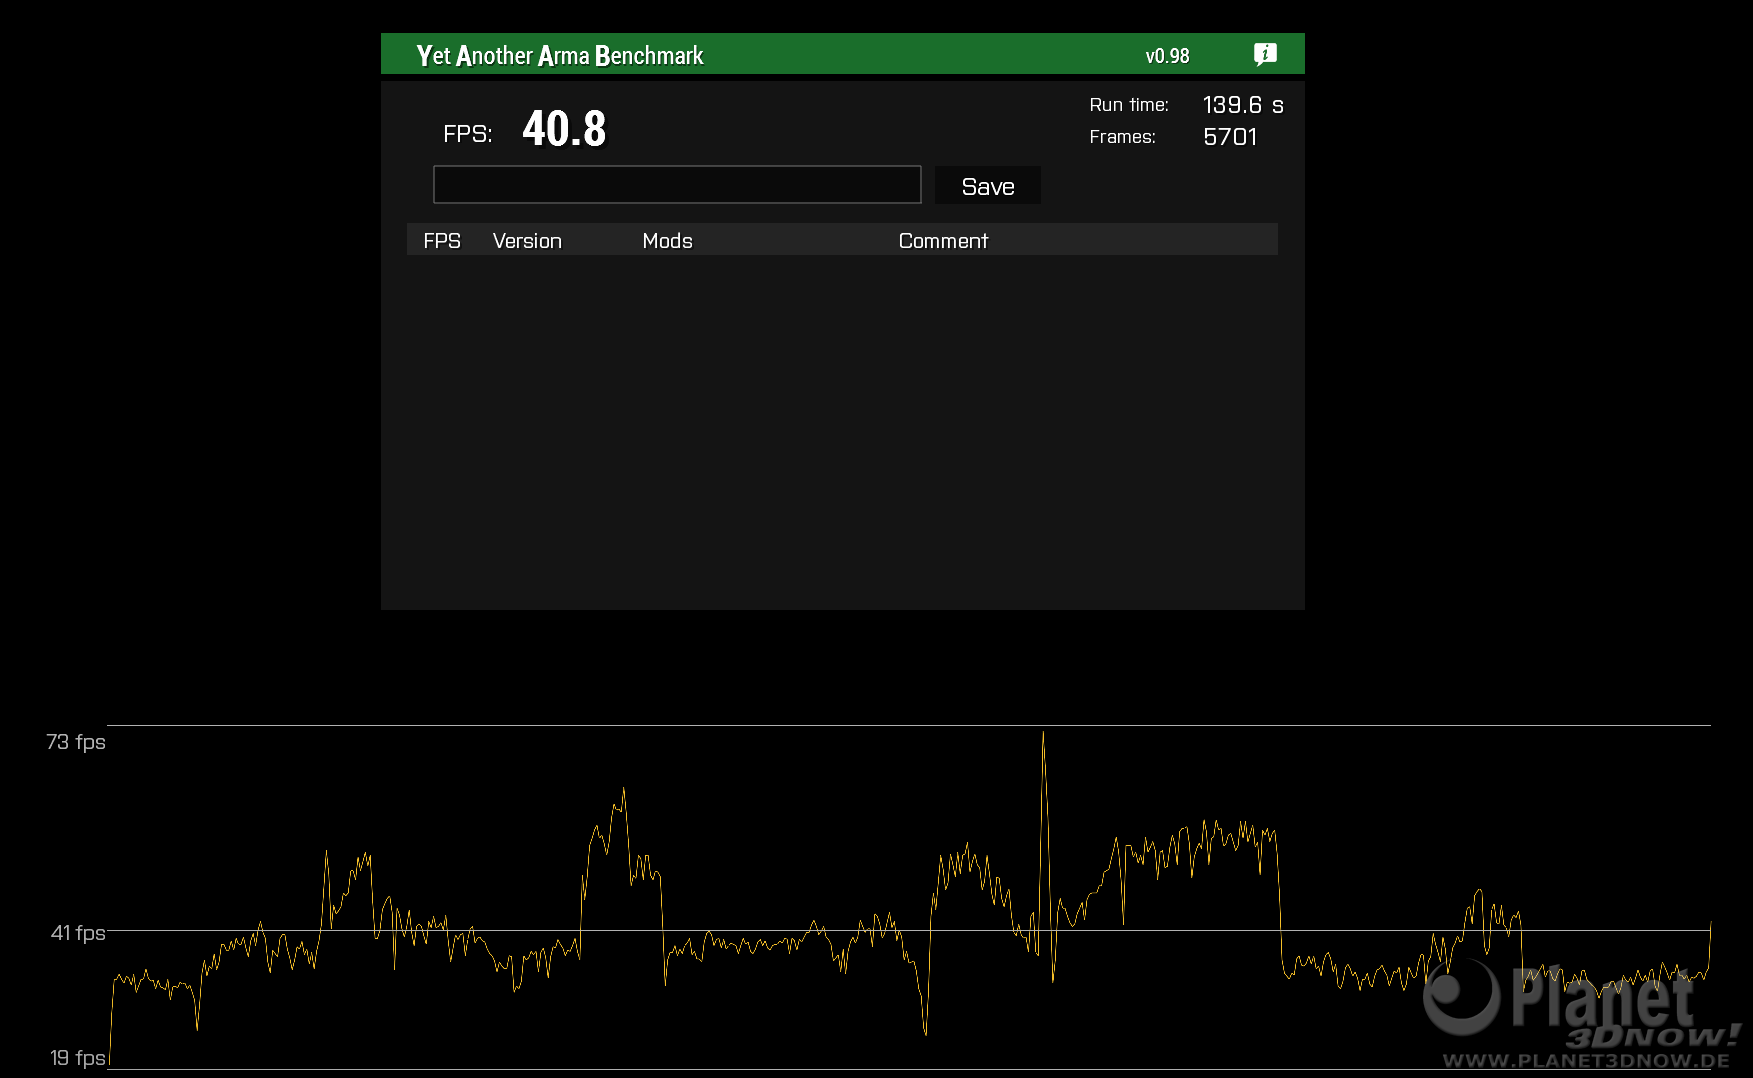Click the v0.98 version label
Viewport: 1753px width, 1078px height.
[1167, 56]
